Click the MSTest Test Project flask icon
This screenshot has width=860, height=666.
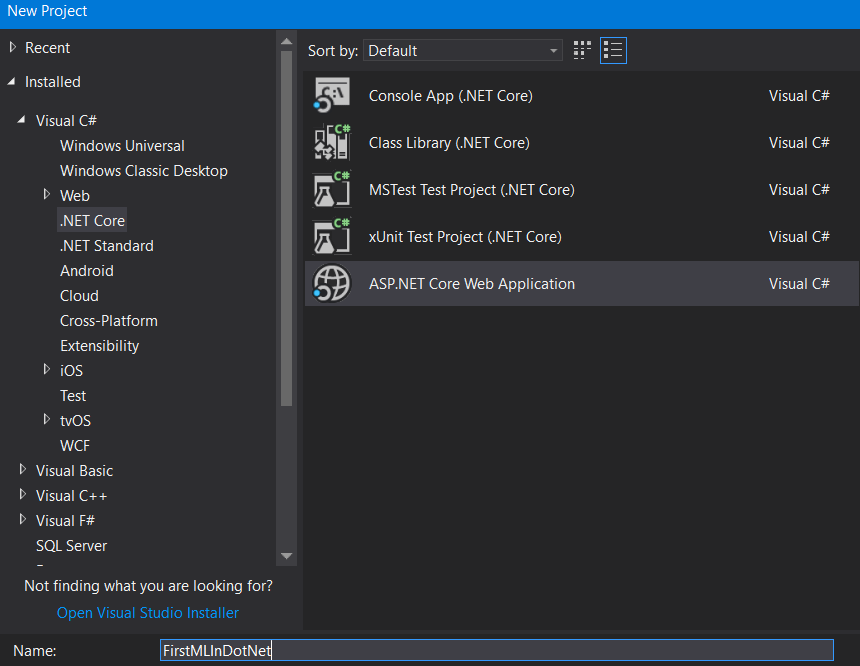[x=332, y=190]
